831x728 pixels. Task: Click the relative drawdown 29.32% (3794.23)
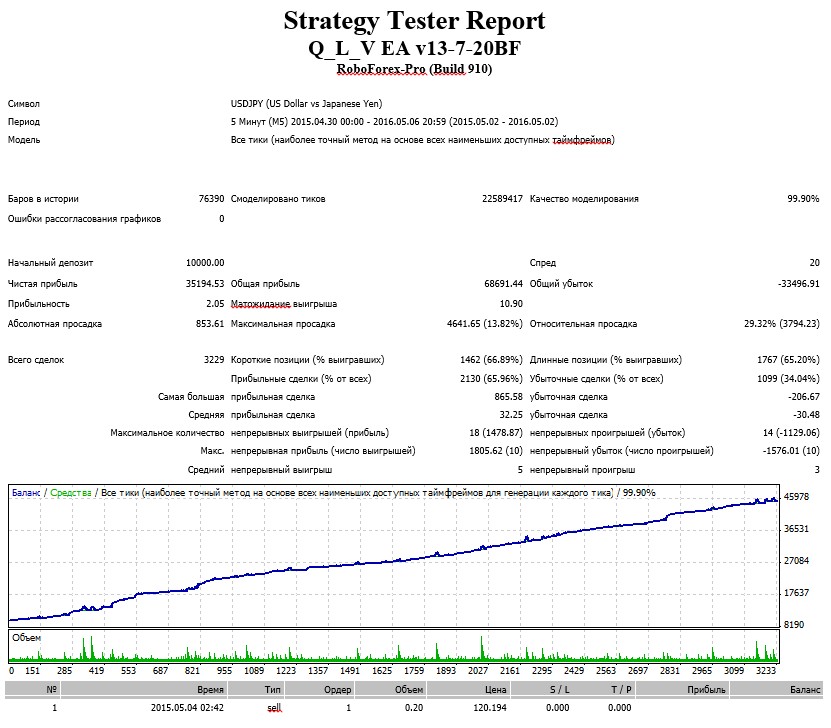click(x=782, y=324)
